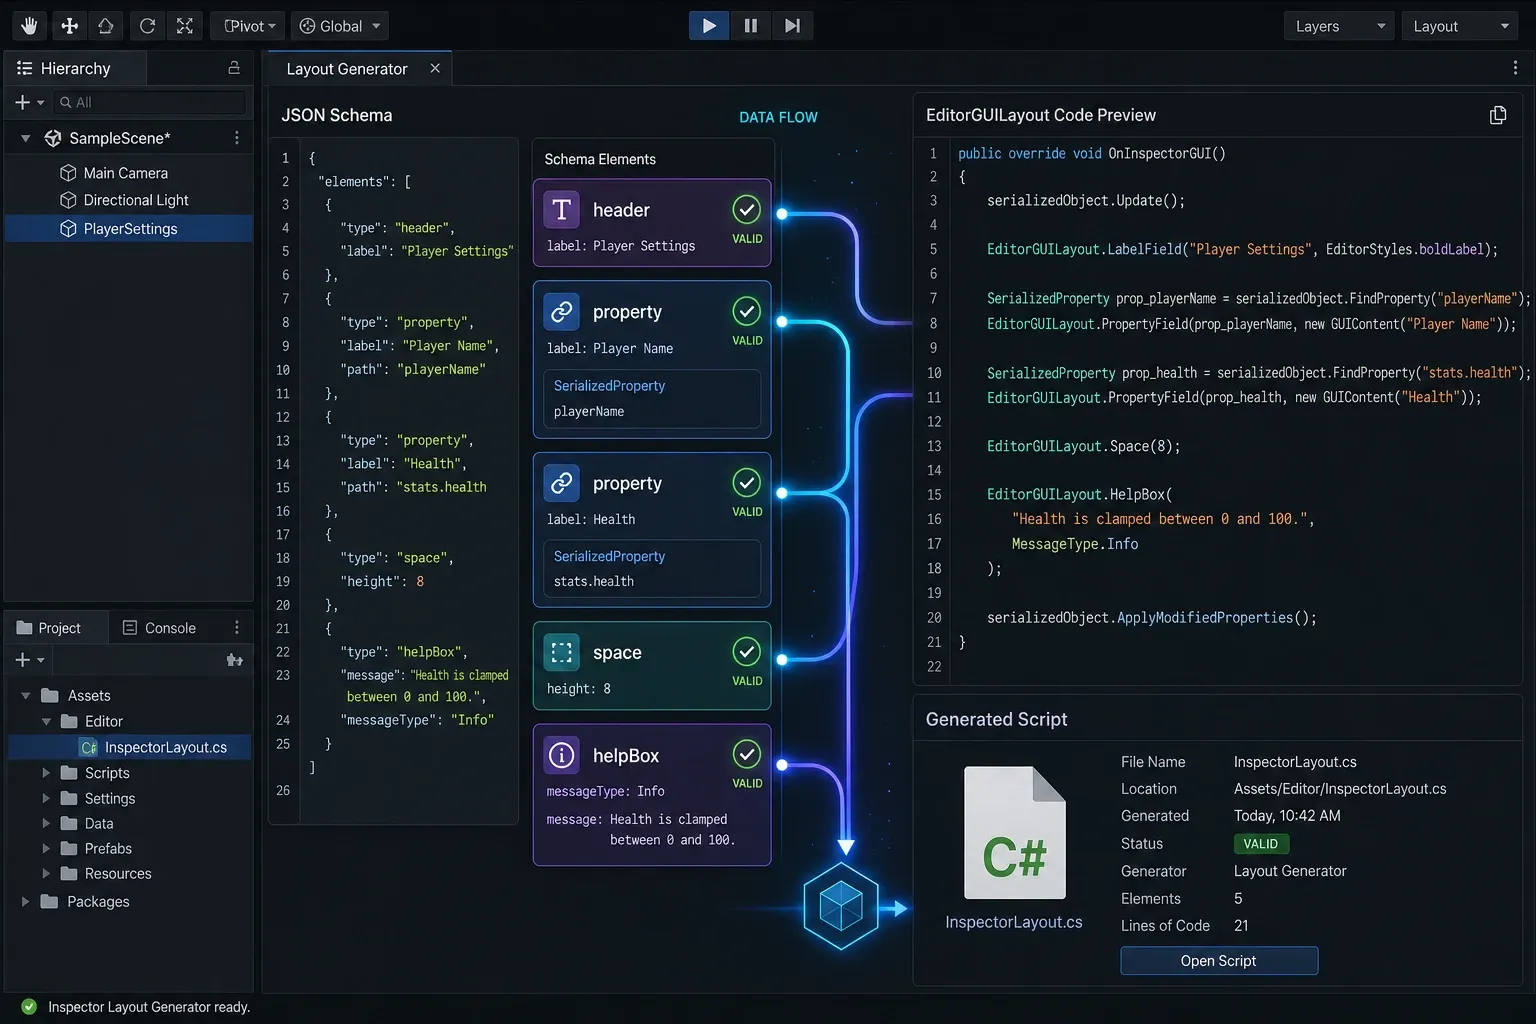
Task: Expand the Scripts folder
Action: 46,773
